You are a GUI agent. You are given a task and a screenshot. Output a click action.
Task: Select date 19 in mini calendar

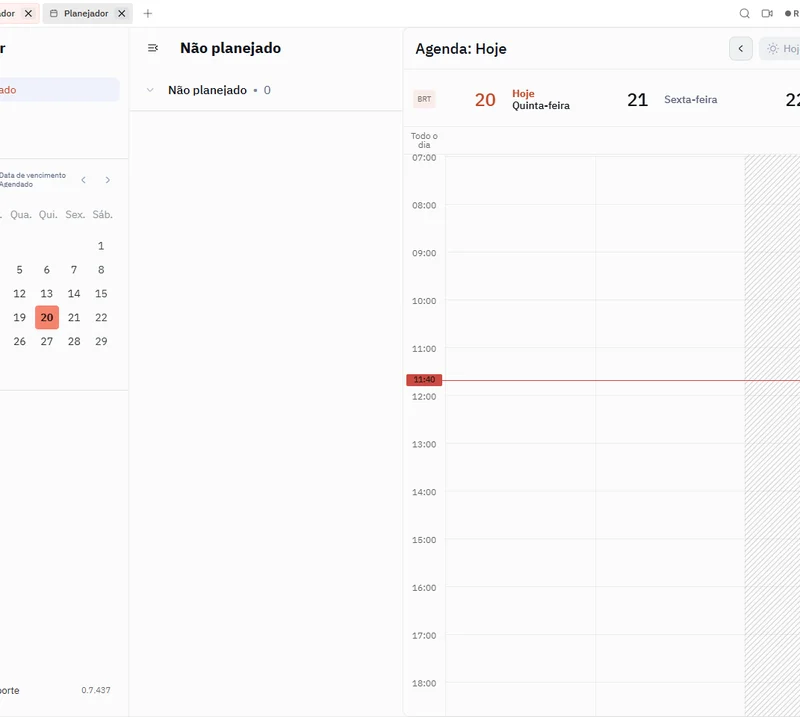click(x=19, y=317)
